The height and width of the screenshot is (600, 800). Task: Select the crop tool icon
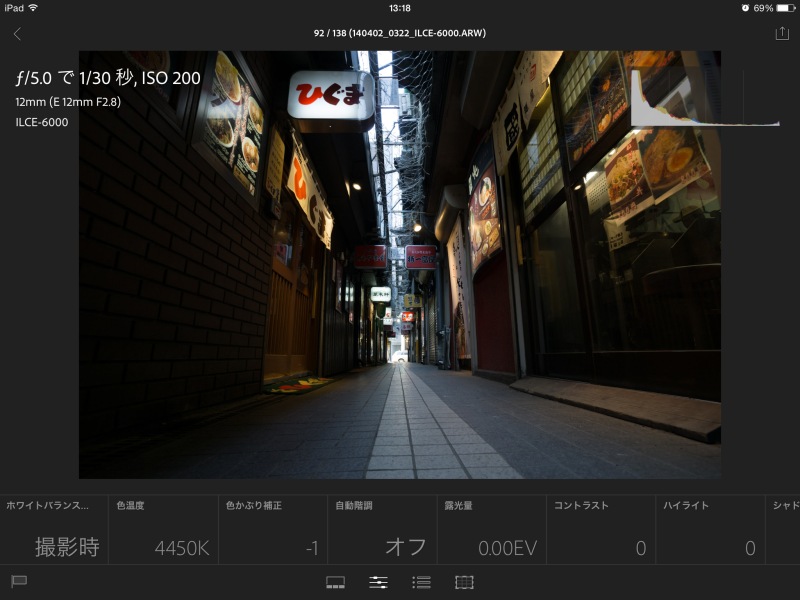(464, 582)
